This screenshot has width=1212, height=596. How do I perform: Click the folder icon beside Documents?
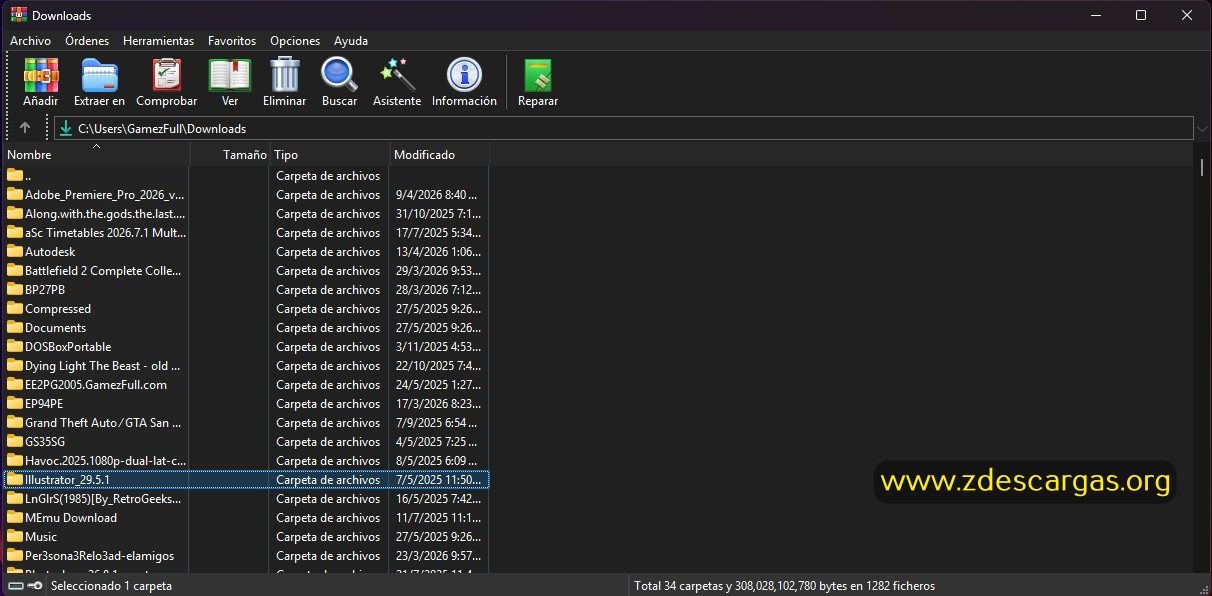15,327
